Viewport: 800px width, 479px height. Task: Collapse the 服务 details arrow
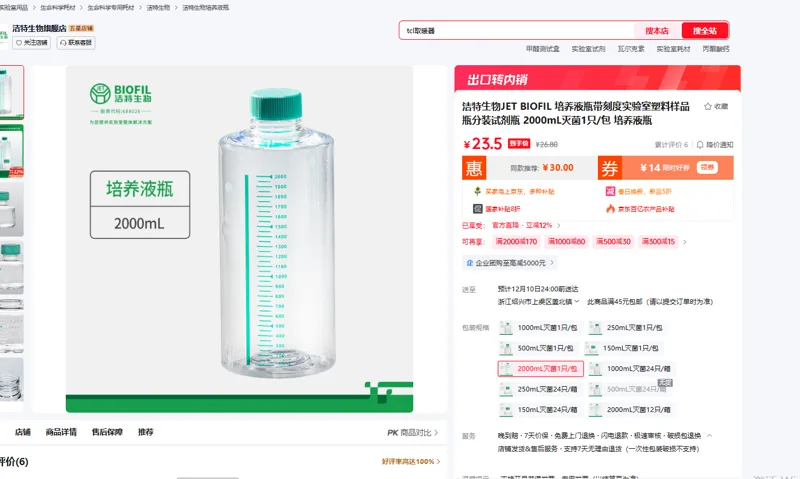coord(709,436)
